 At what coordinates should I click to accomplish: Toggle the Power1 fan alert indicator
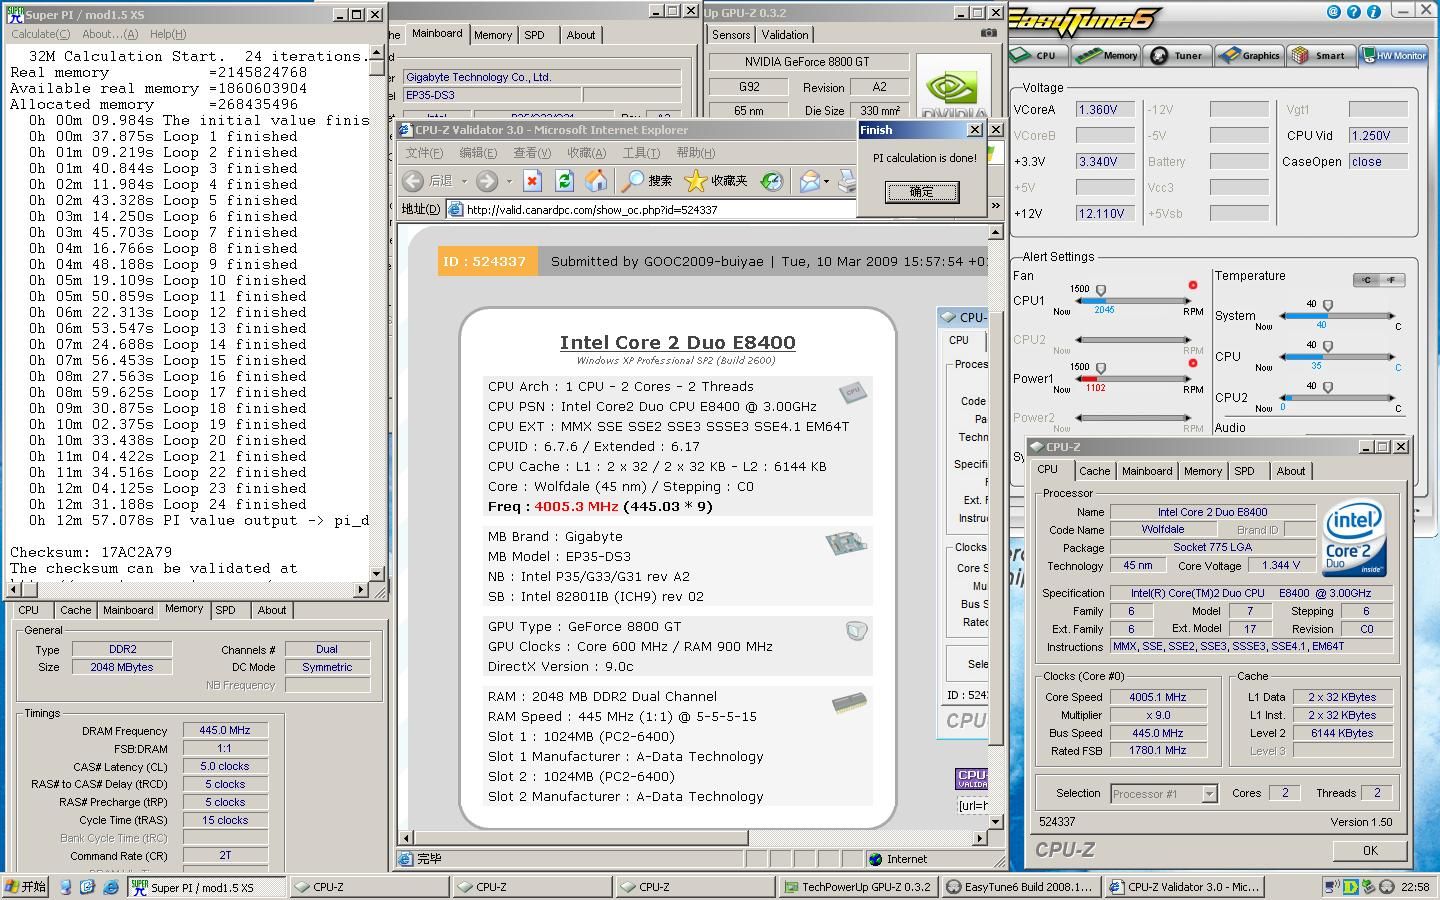pyautogui.click(x=1192, y=363)
